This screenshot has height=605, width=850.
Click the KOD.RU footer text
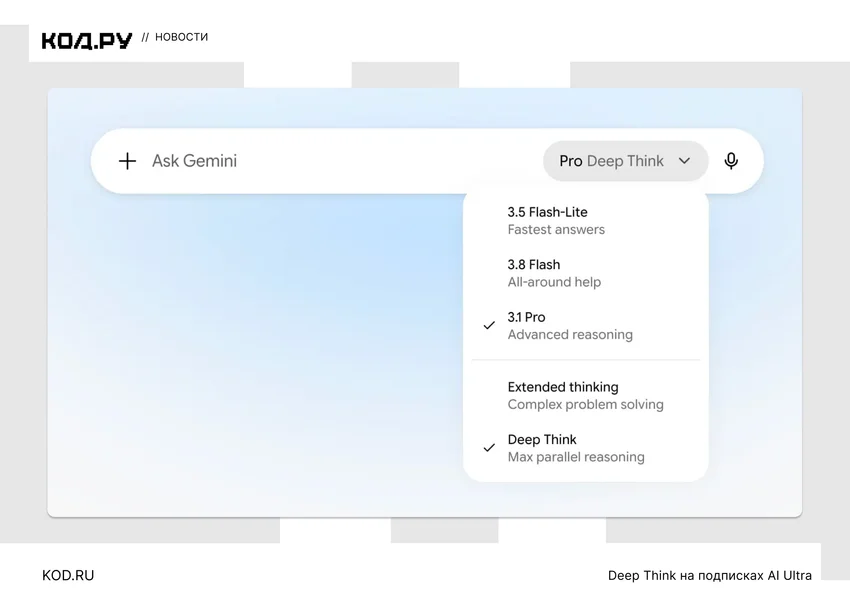pyautogui.click(x=68, y=575)
